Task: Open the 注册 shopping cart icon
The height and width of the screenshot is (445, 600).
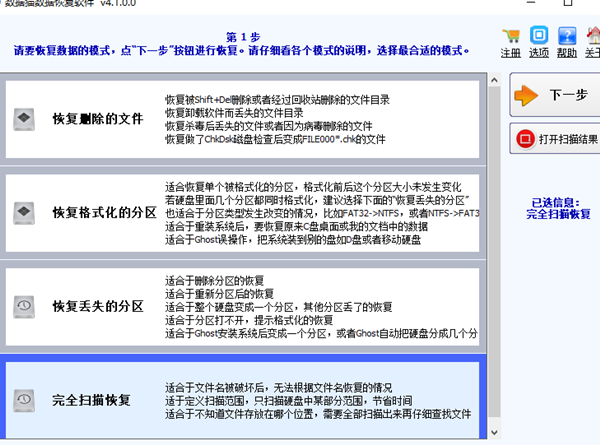Action: point(511,36)
